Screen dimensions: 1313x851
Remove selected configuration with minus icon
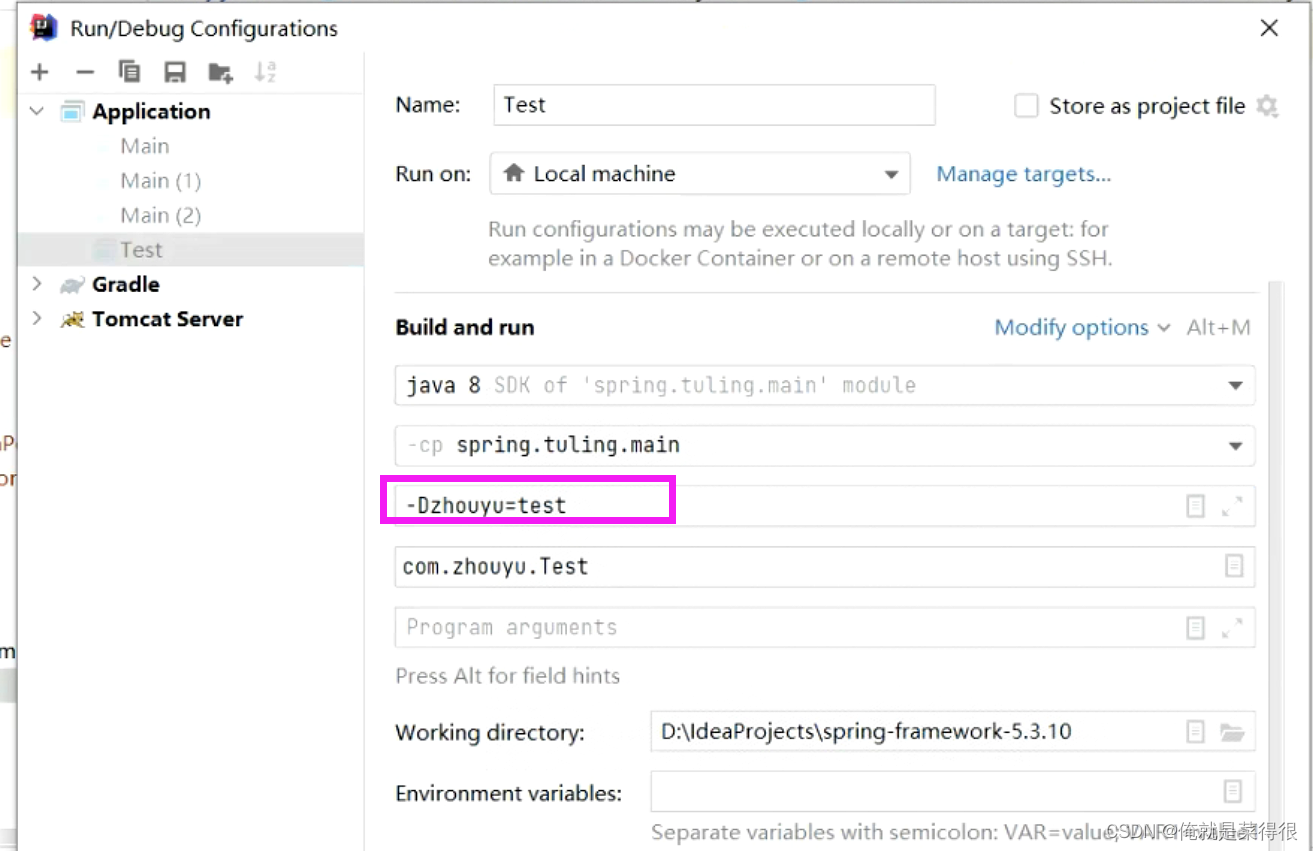tap(85, 72)
